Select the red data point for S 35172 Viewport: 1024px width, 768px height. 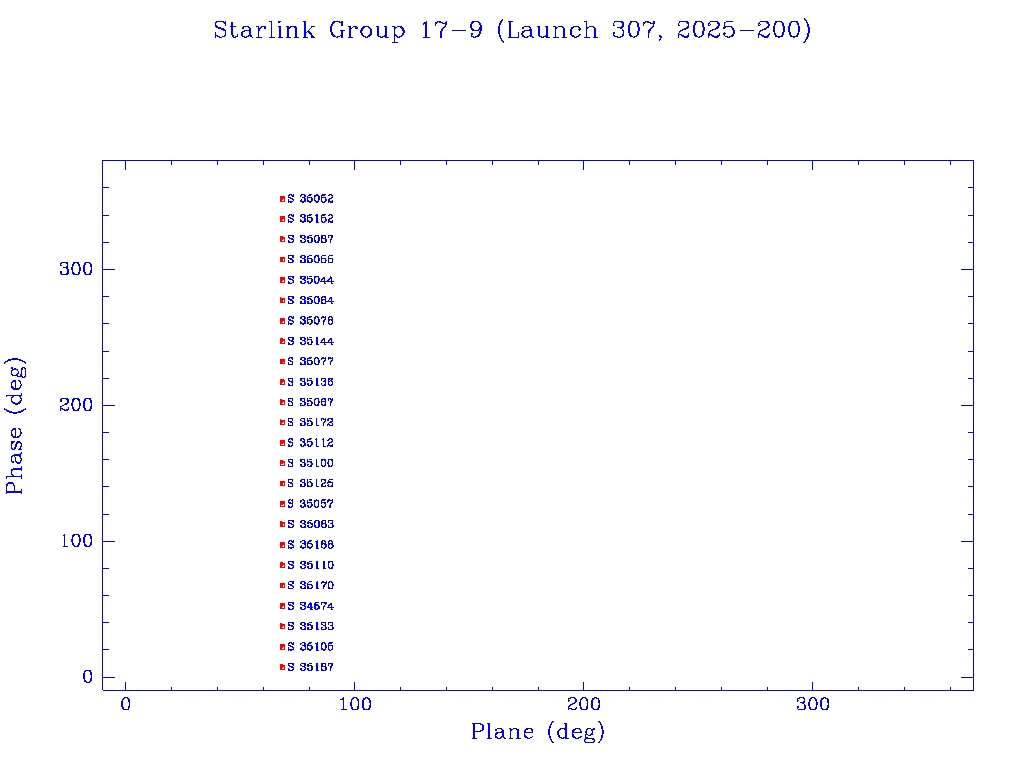pos(283,422)
